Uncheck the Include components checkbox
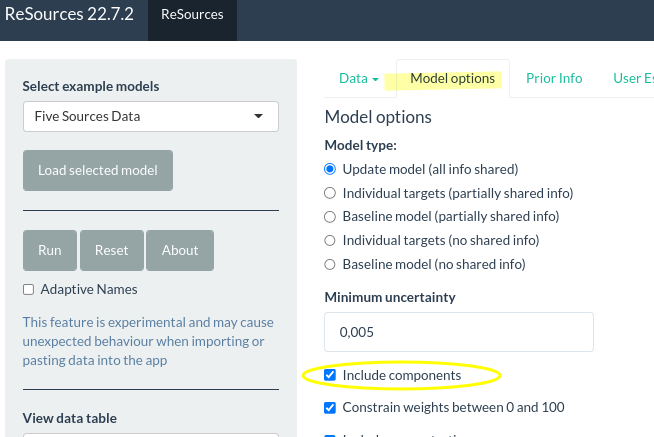Screen dimensions: 654x437 [x=331, y=376]
